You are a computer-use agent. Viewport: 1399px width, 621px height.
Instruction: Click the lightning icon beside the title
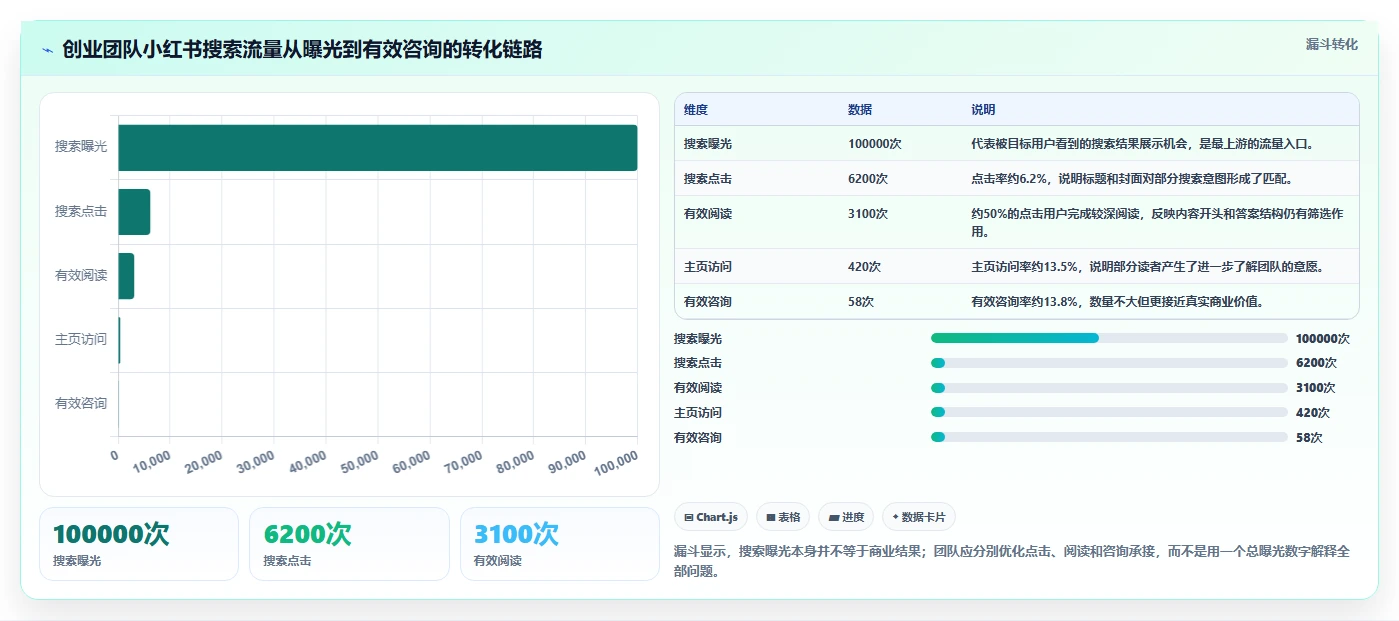[x=47, y=50]
